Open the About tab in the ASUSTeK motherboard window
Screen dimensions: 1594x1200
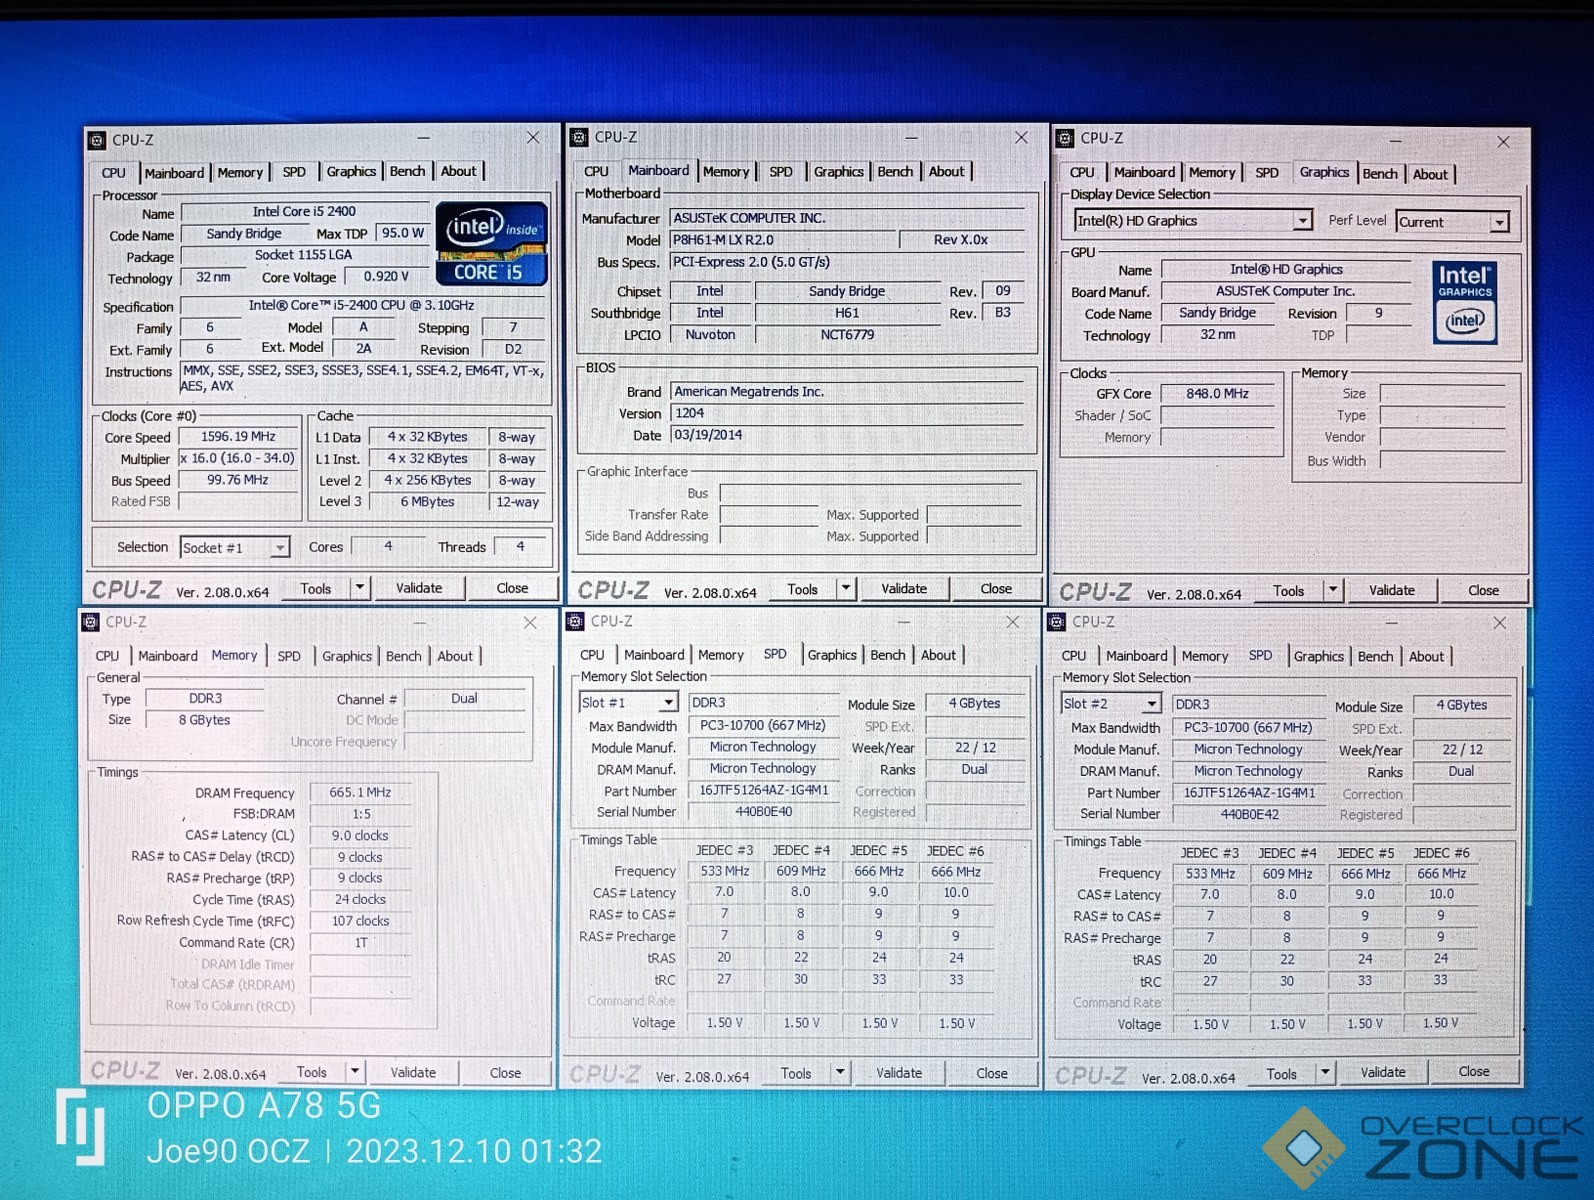point(947,172)
